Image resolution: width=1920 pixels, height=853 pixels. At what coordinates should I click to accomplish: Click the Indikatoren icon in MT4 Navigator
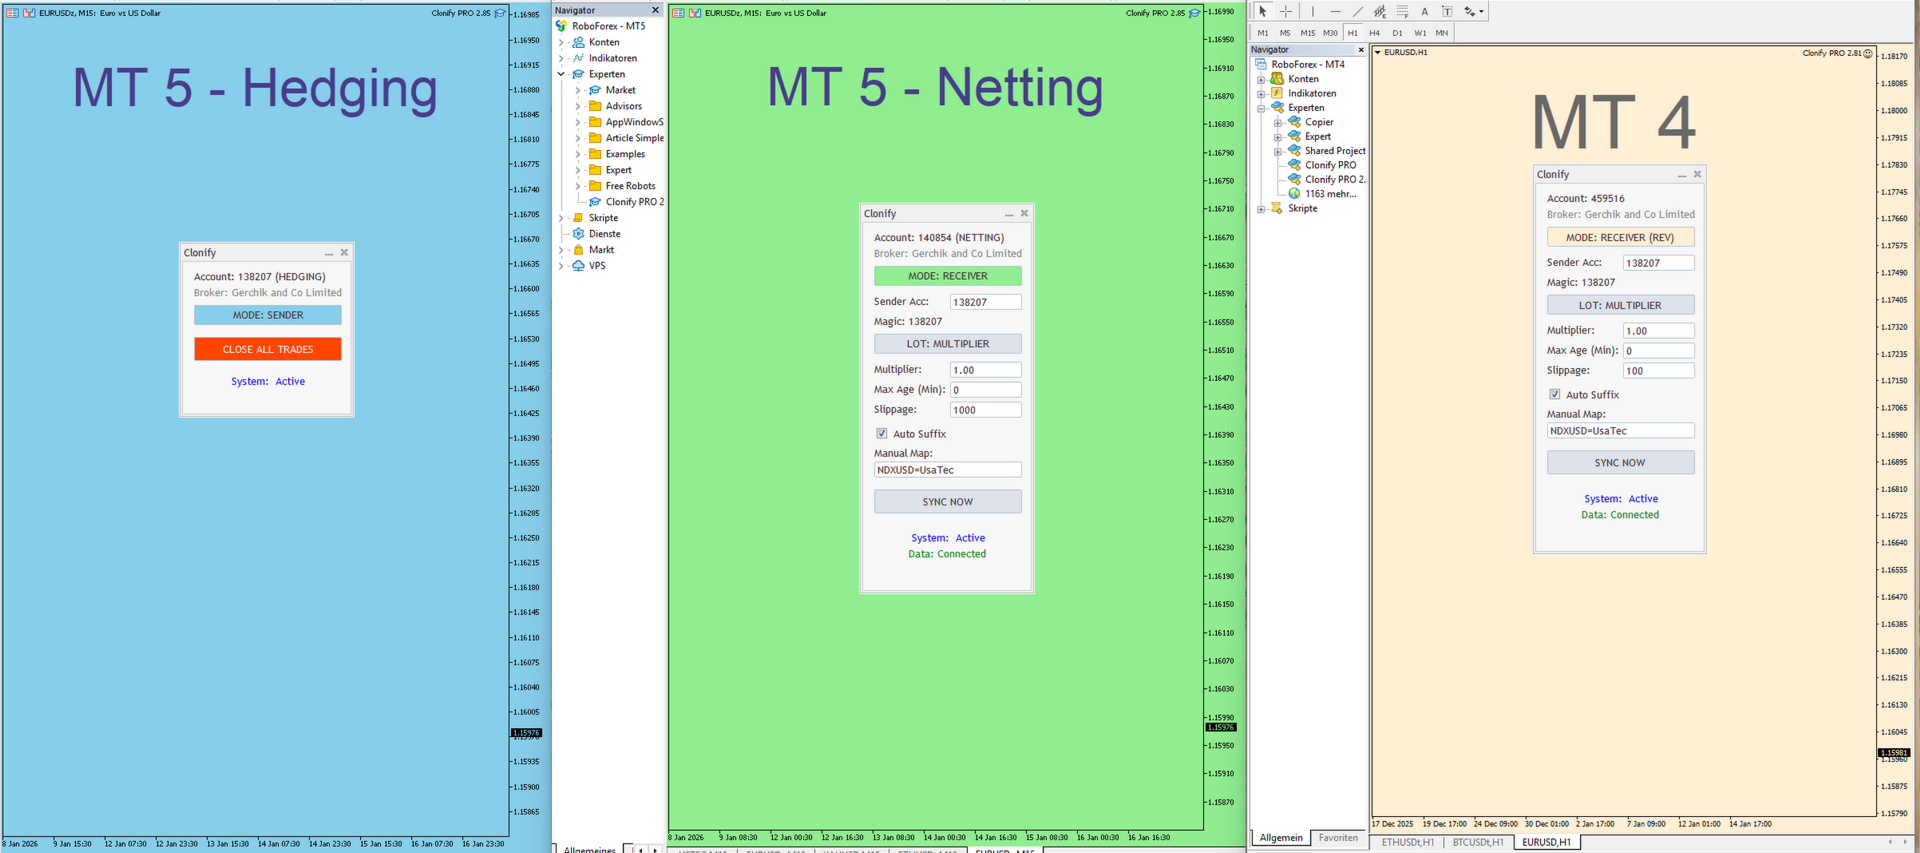coord(1277,93)
